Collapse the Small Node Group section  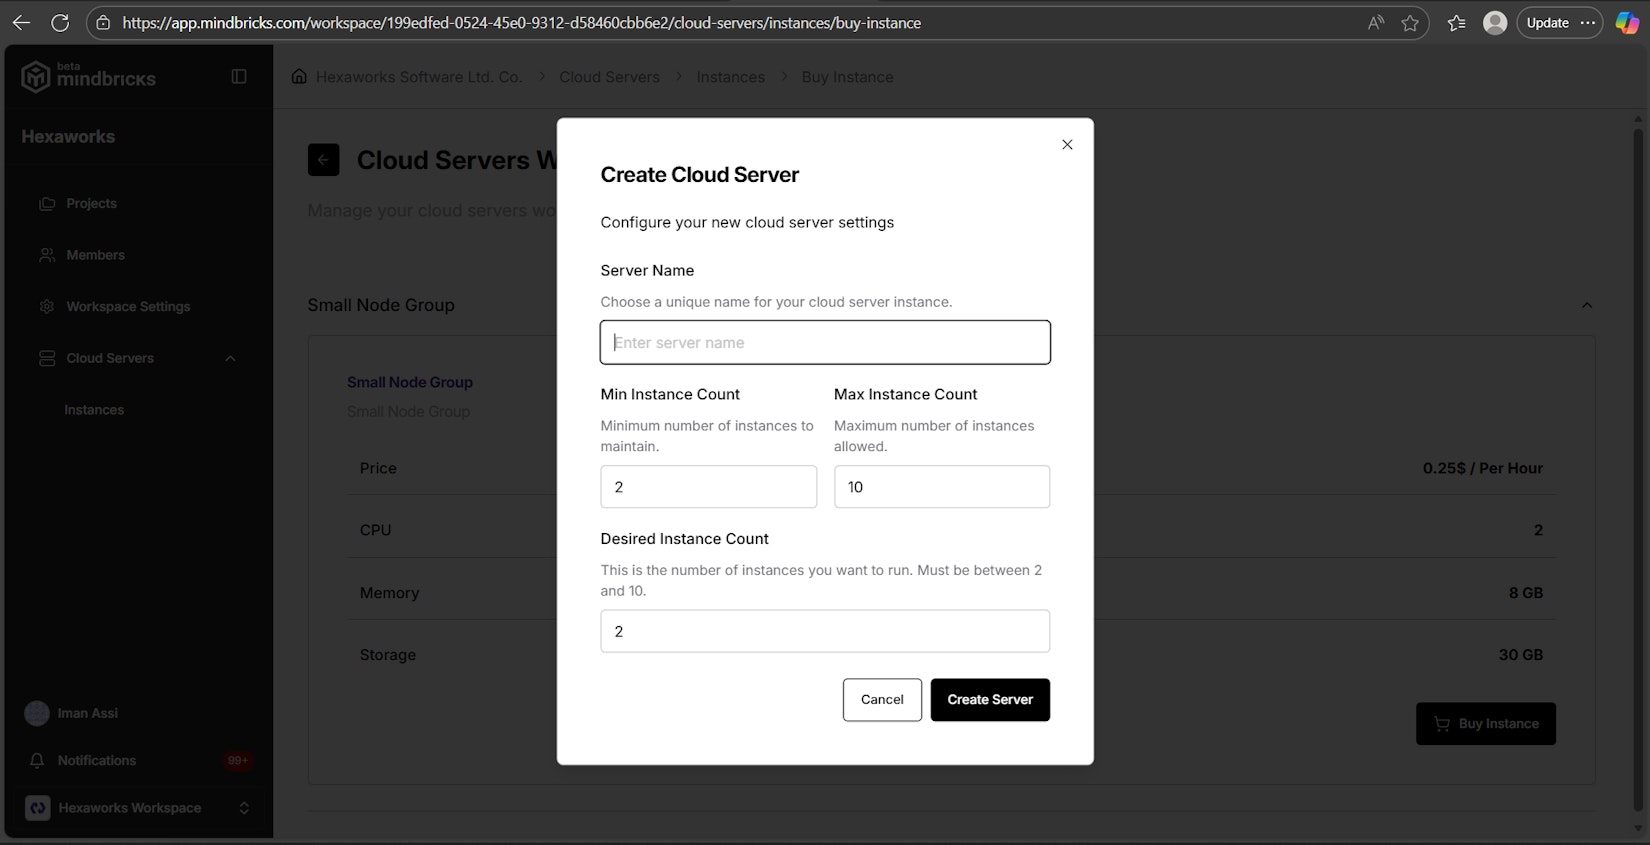[1586, 305]
